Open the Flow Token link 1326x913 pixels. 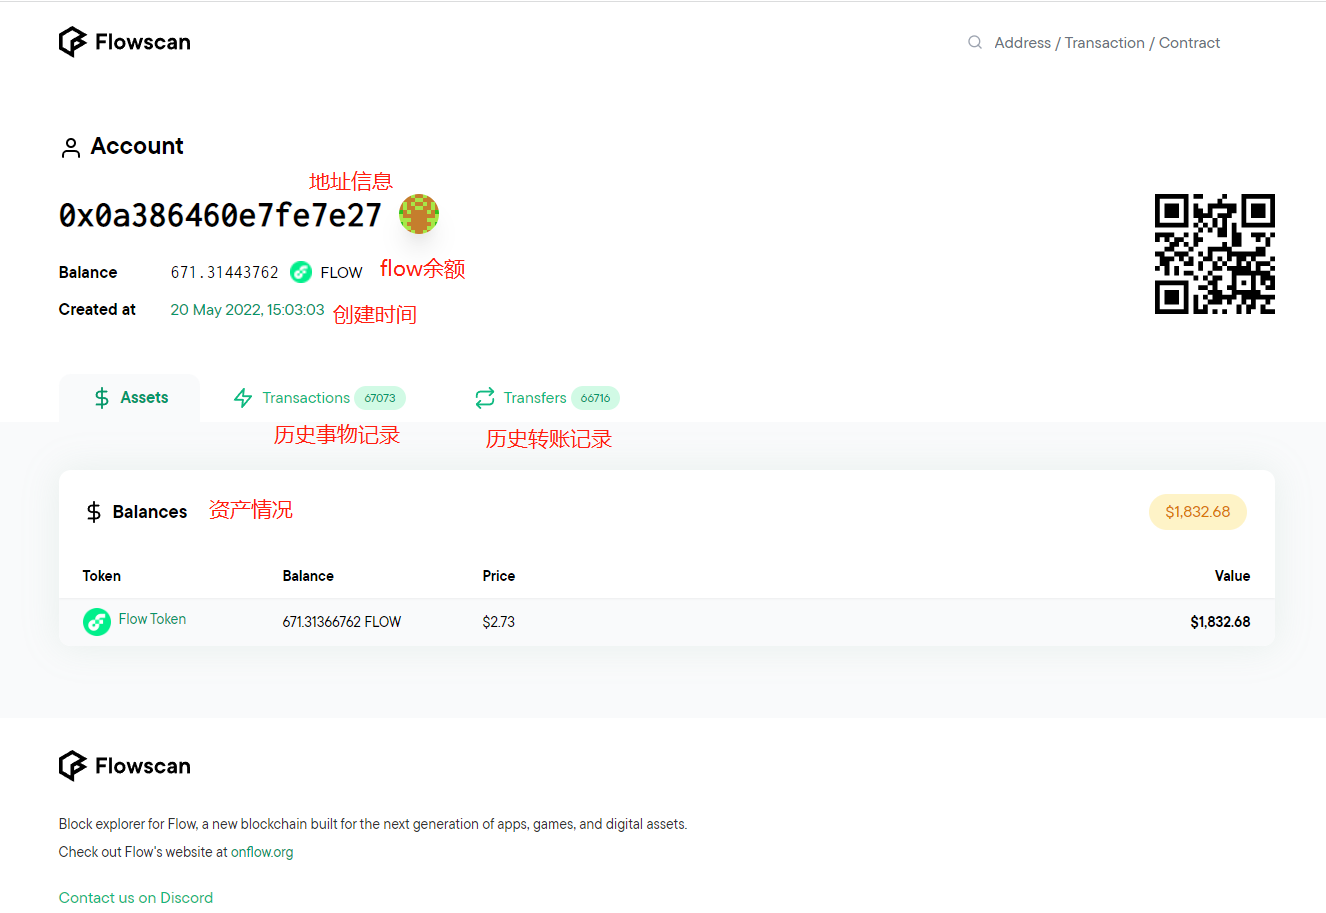(x=152, y=619)
